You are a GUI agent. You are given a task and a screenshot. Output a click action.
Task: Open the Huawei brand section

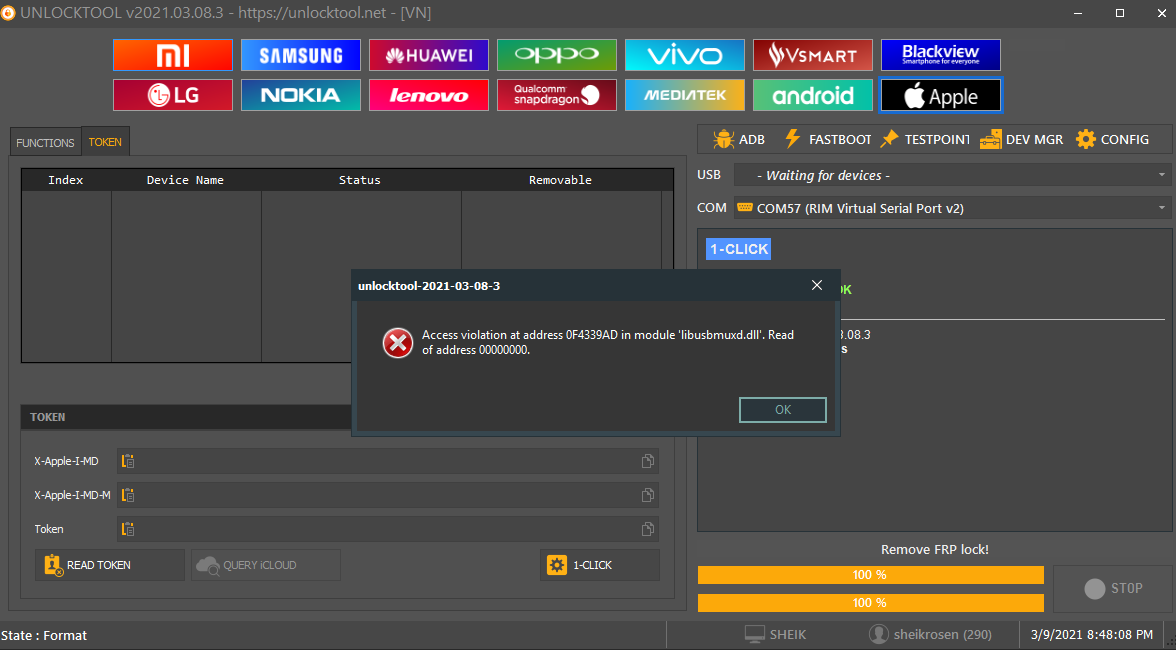(429, 55)
